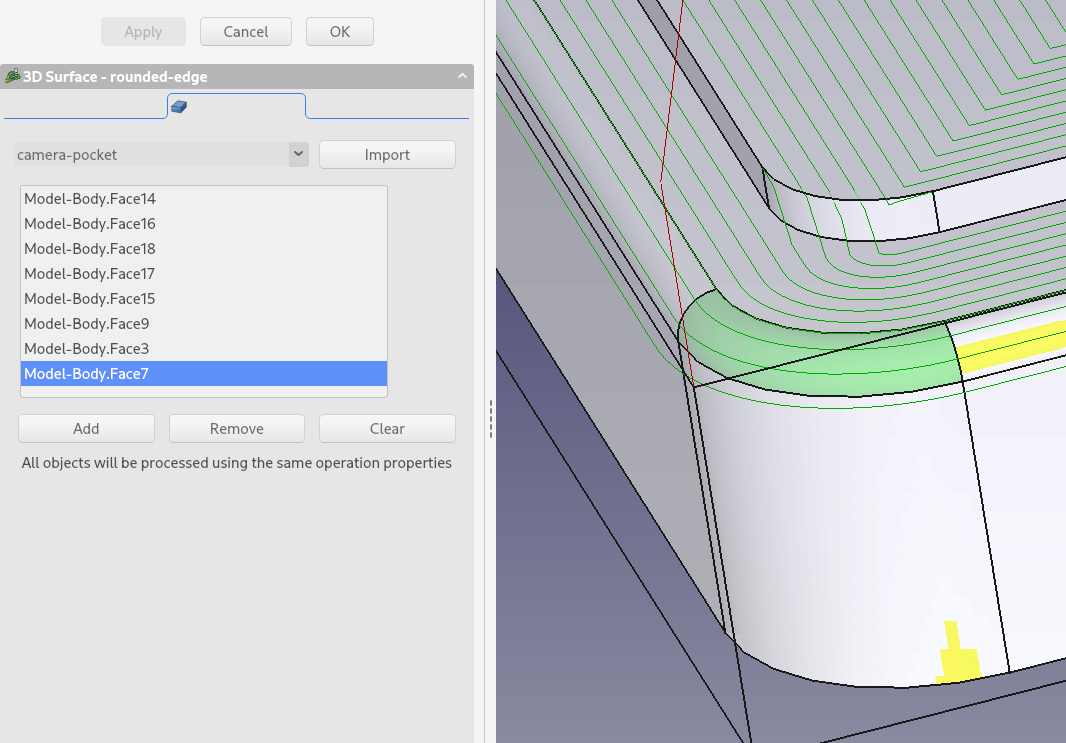Click the Import button

(387, 154)
